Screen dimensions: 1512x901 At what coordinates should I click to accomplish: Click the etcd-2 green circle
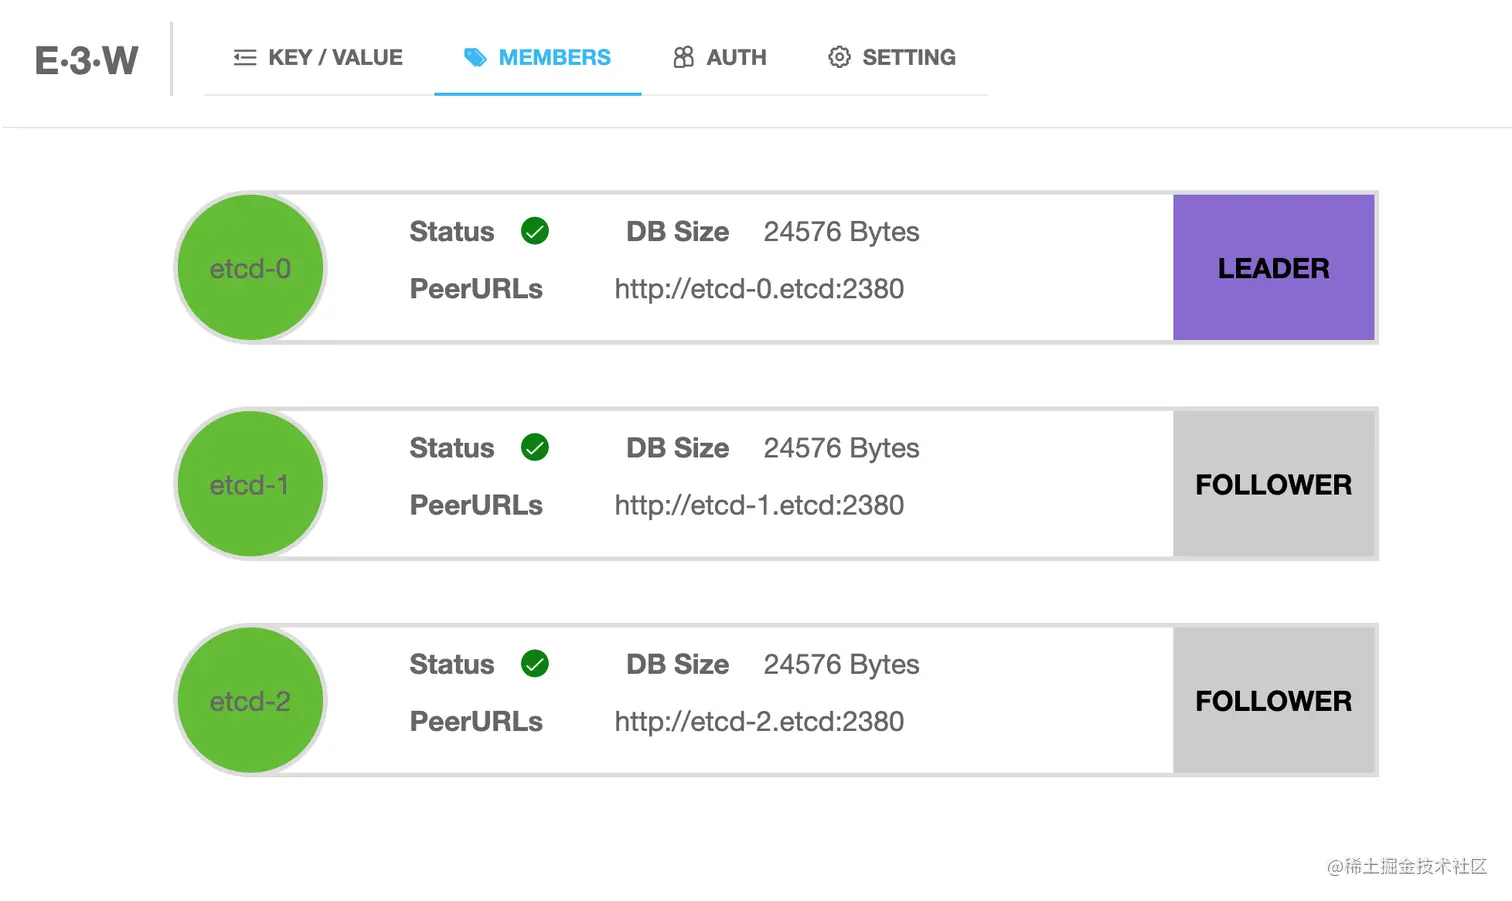[250, 701]
